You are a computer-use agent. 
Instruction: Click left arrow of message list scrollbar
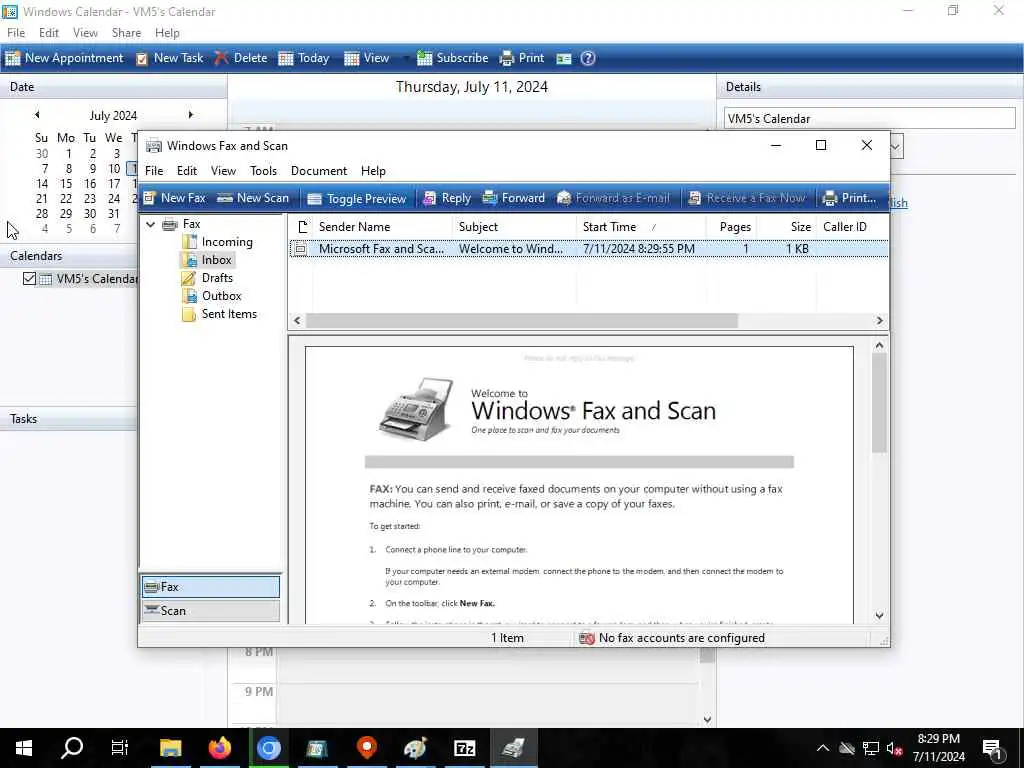(297, 321)
